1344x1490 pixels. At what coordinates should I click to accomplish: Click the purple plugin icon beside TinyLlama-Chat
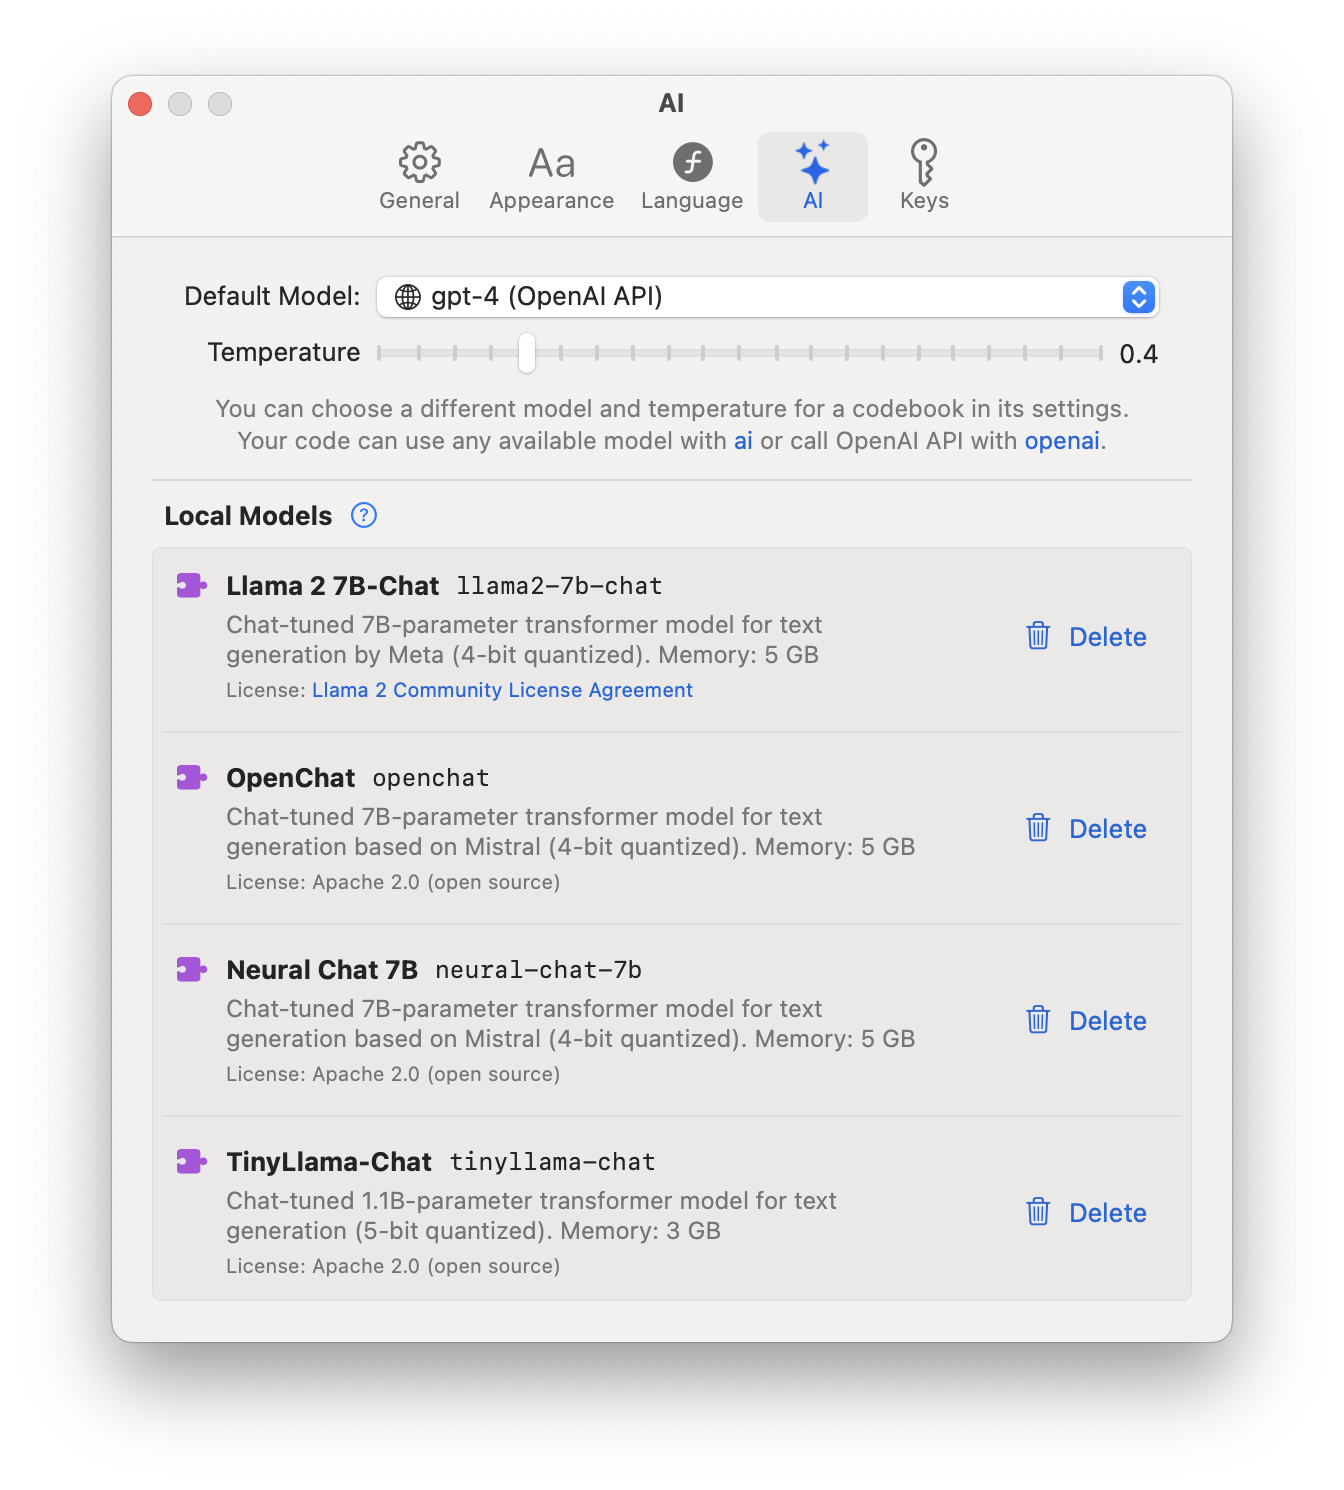click(x=191, y=1162)
